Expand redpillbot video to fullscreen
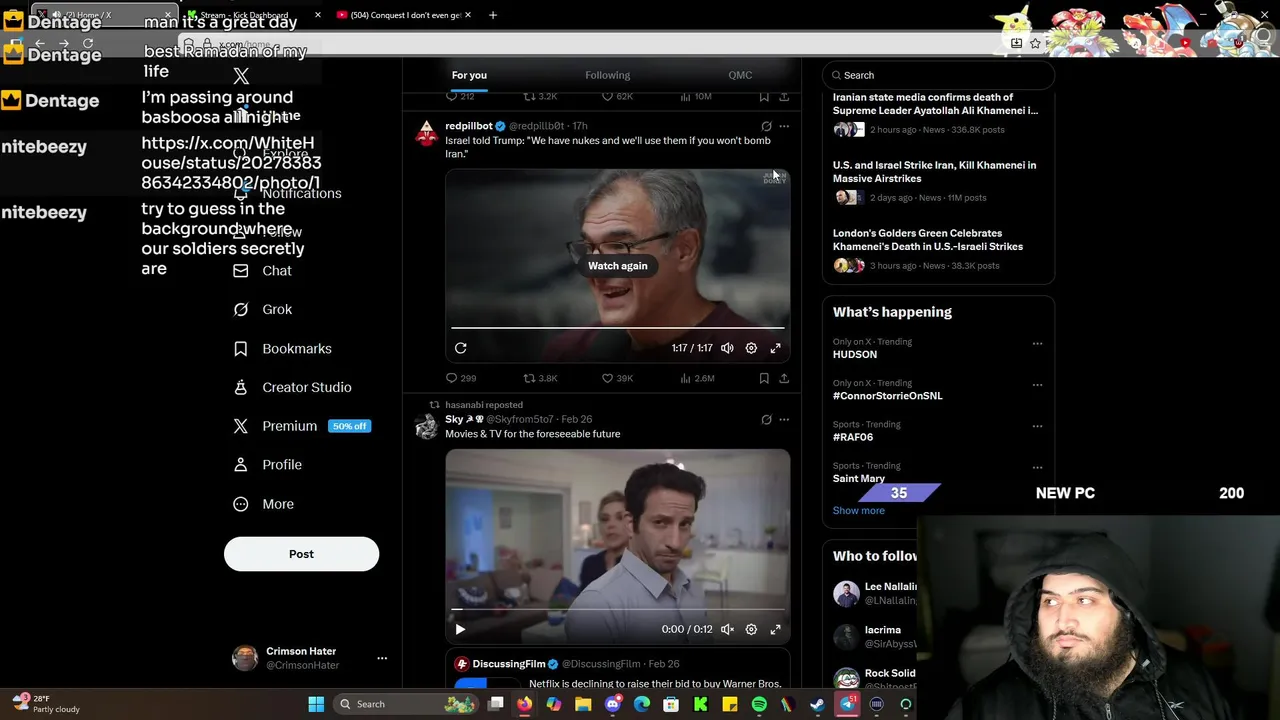The width and height of the screenshot is (1280, 720). pyautogui.click(x=775, y=348)
